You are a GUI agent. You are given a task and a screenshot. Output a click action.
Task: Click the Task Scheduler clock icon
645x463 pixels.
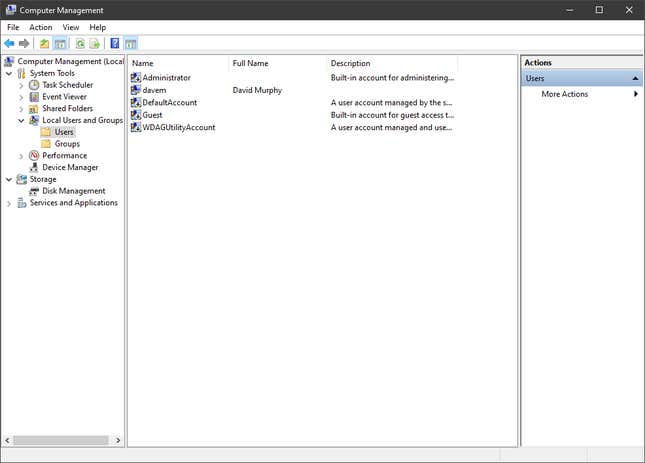tap(34, 85)
